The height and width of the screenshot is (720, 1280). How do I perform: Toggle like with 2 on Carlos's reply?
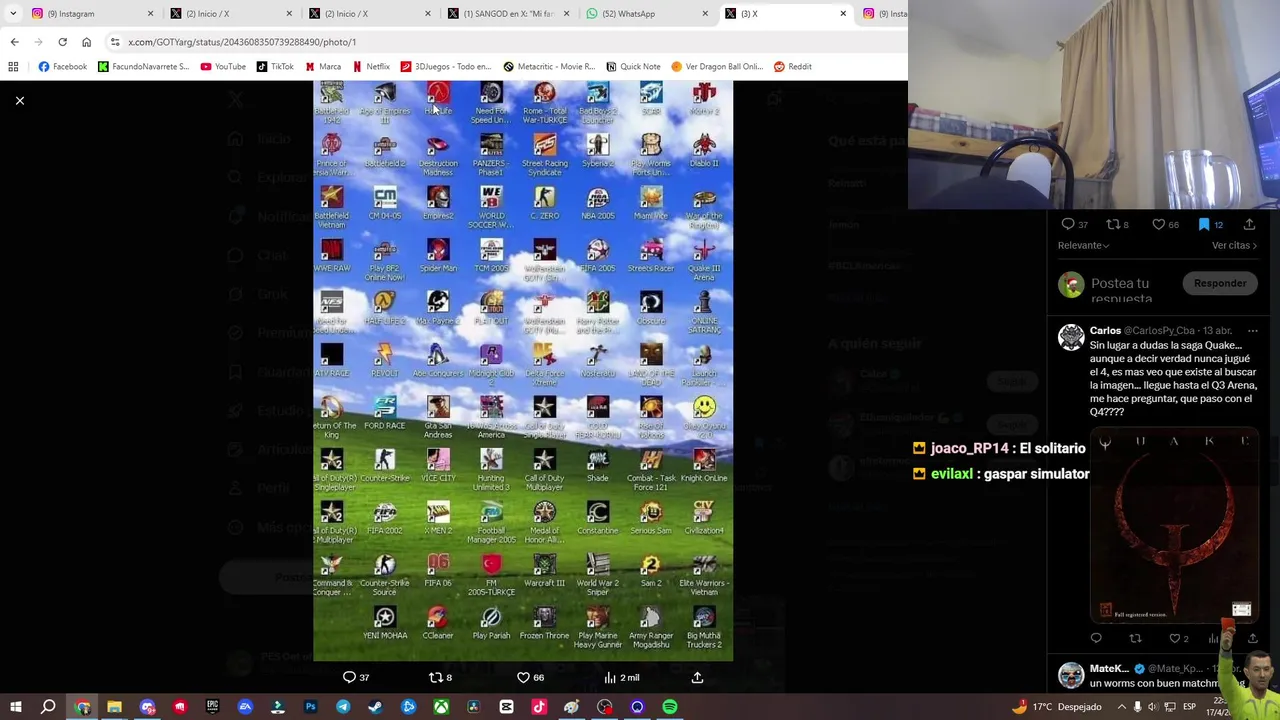(1178, 638)
